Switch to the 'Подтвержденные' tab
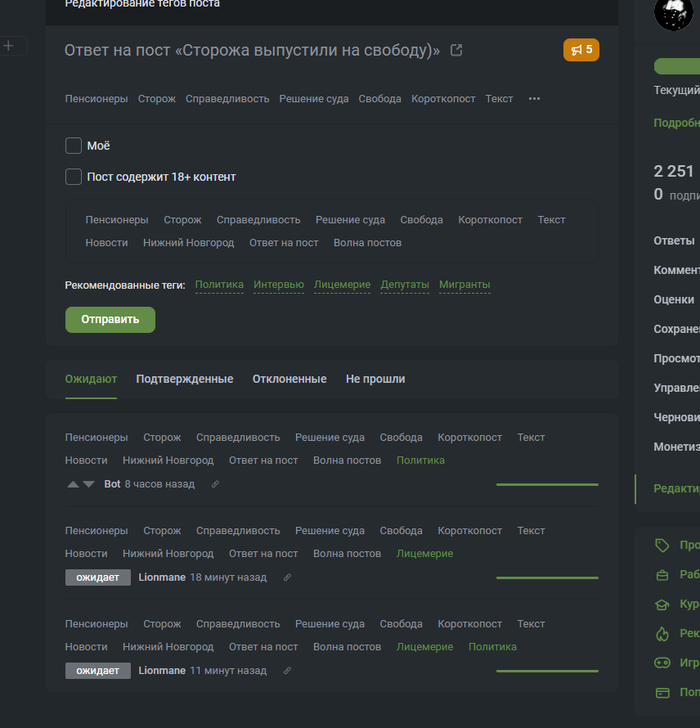The image size is (700, 728). pyautogui.click(x=184, y=379)
